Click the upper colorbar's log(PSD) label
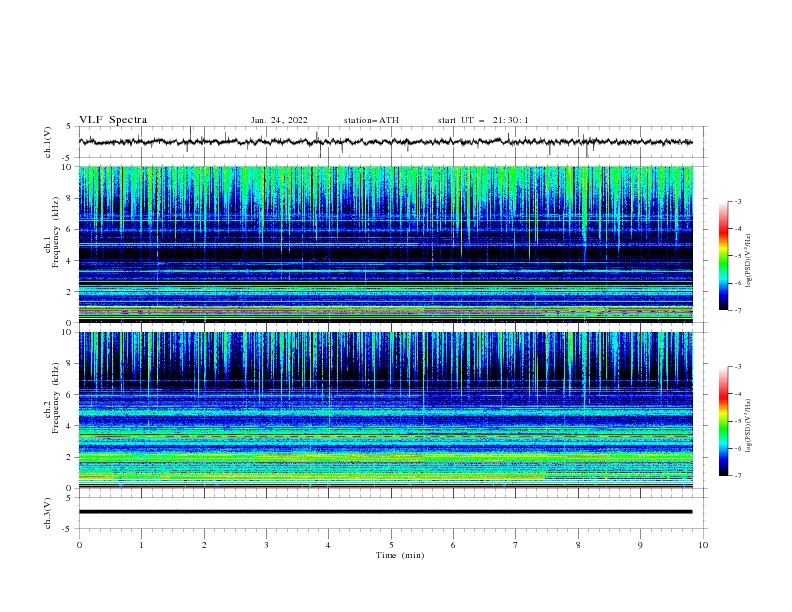Screen dimensions: 792x612 click(749, 261)
